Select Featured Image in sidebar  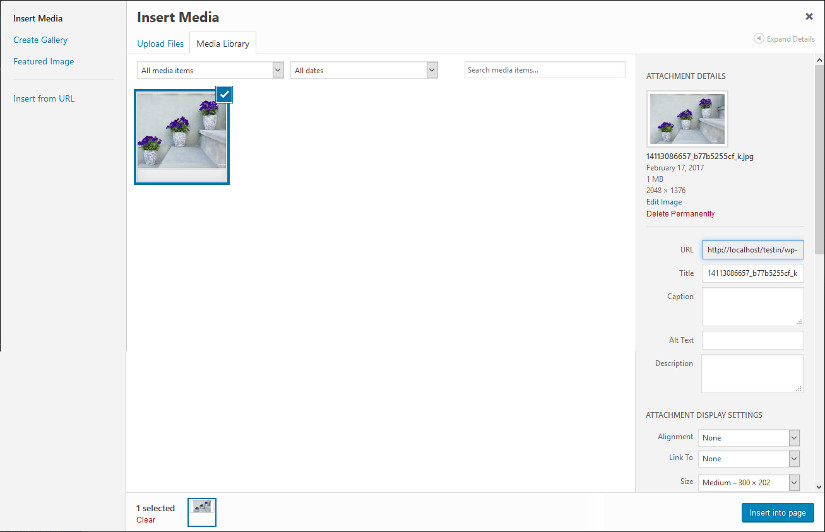tap(43, 61)
